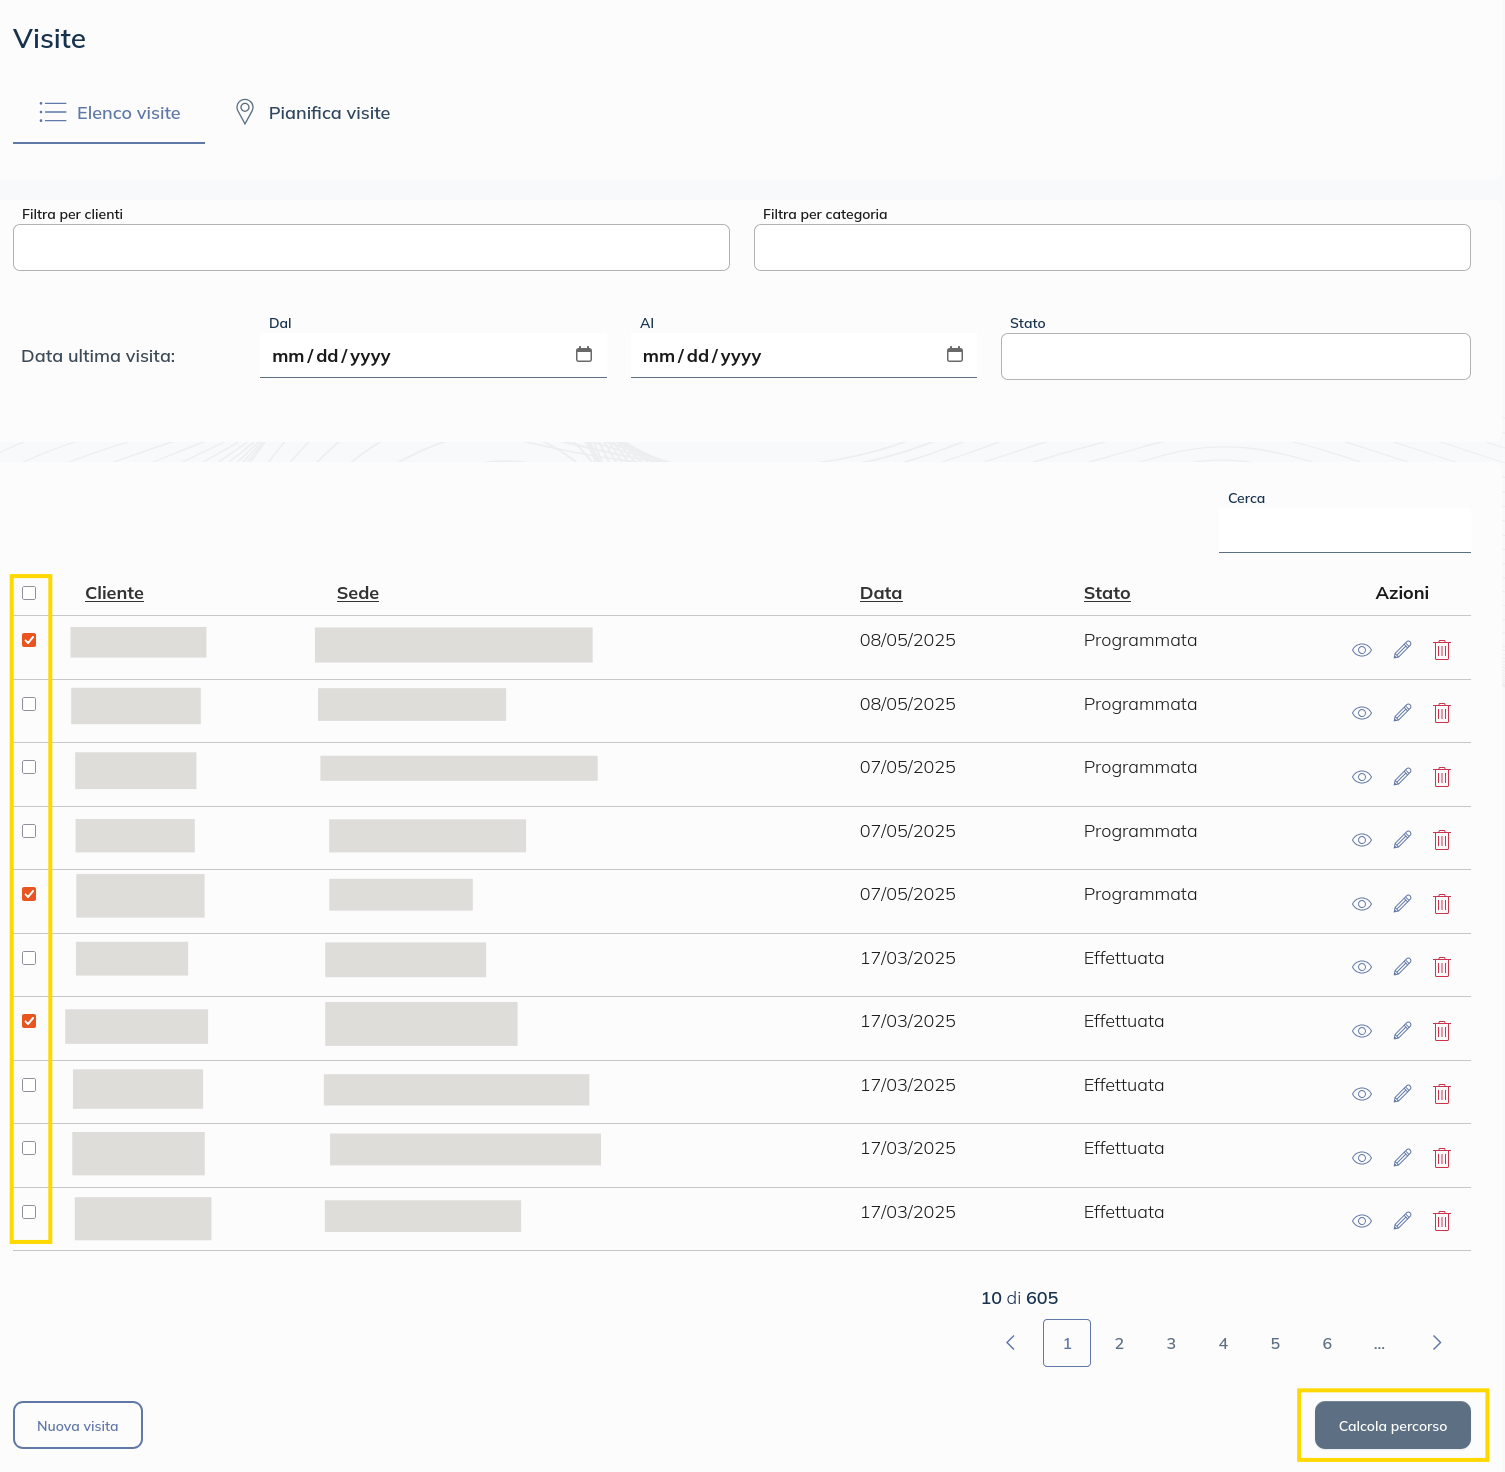
Task: Toggle the select-all checkbox in table header
Action: tap(29, 593)
